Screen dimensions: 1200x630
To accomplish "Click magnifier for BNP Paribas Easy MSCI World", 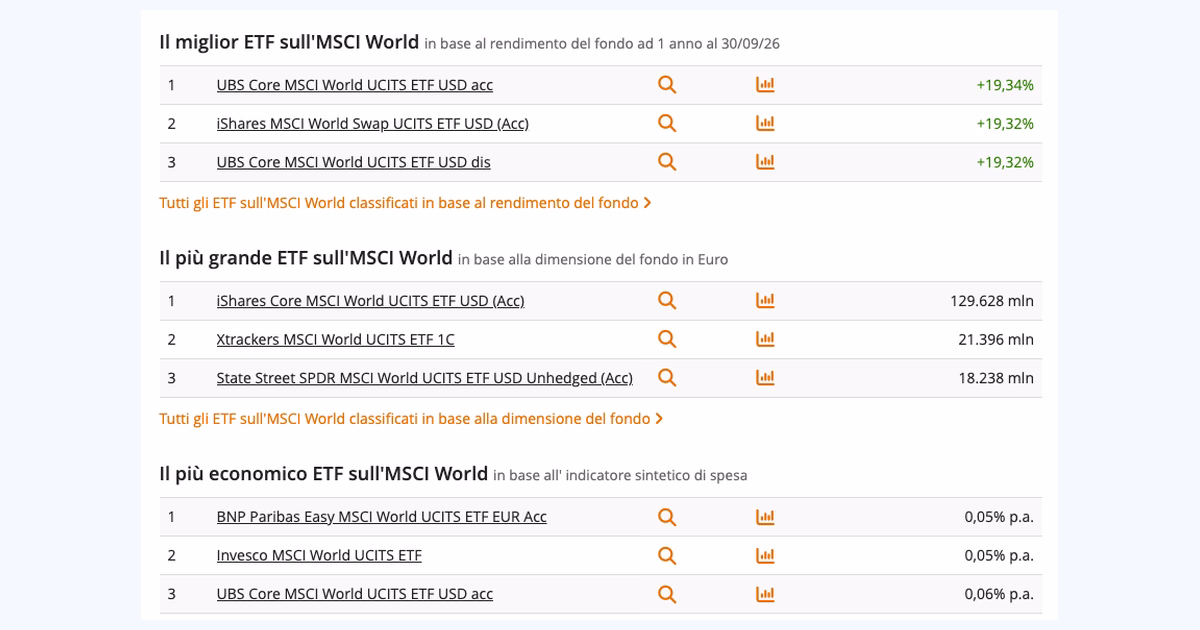I will point(667,517).
